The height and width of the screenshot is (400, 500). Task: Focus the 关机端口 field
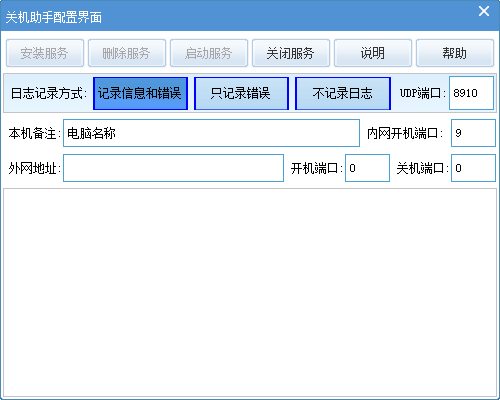pos(473,168)
